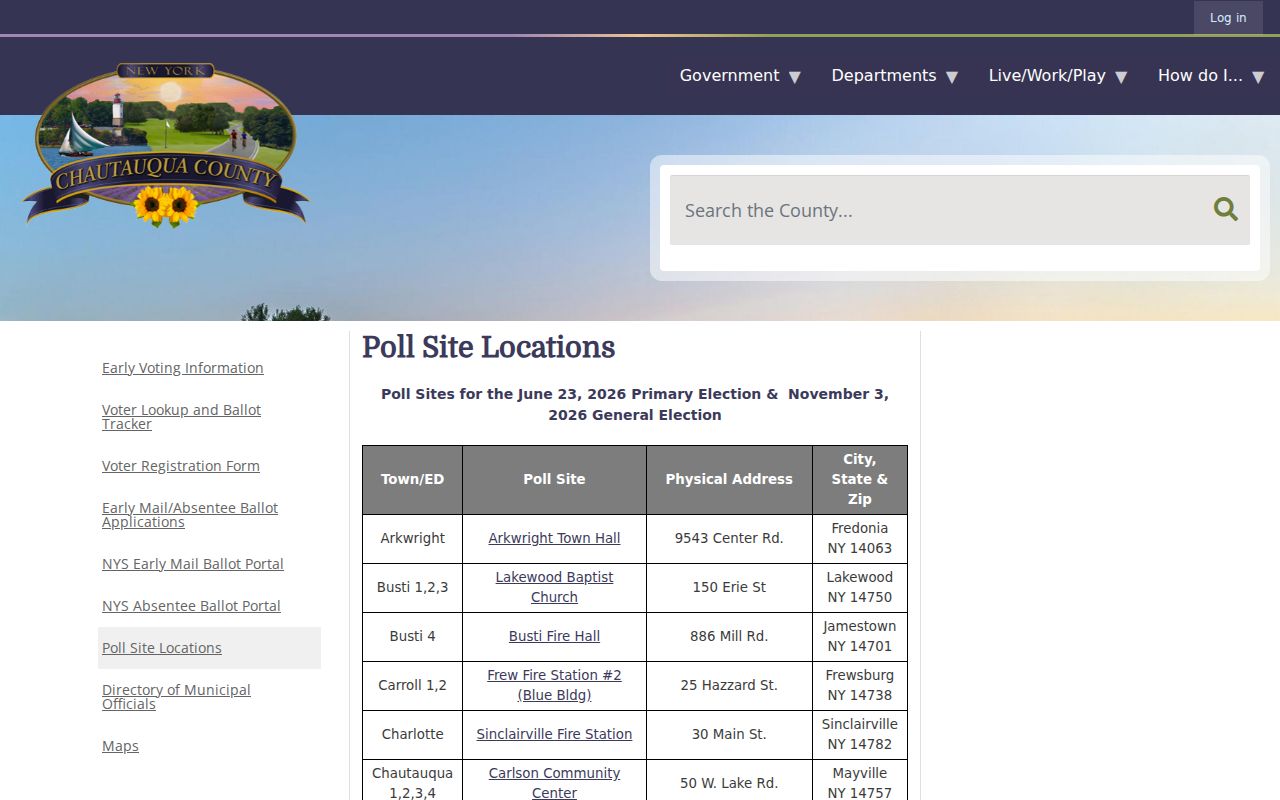The image size is (1280, 800).
Task: Open Carlson Community Center link
Action: tap(554, 783)
